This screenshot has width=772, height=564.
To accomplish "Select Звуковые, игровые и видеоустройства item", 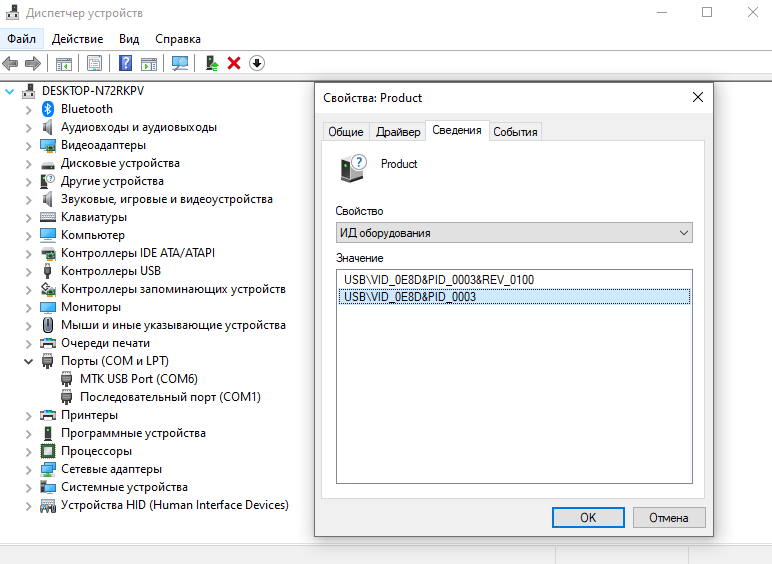I will [166, 199].
